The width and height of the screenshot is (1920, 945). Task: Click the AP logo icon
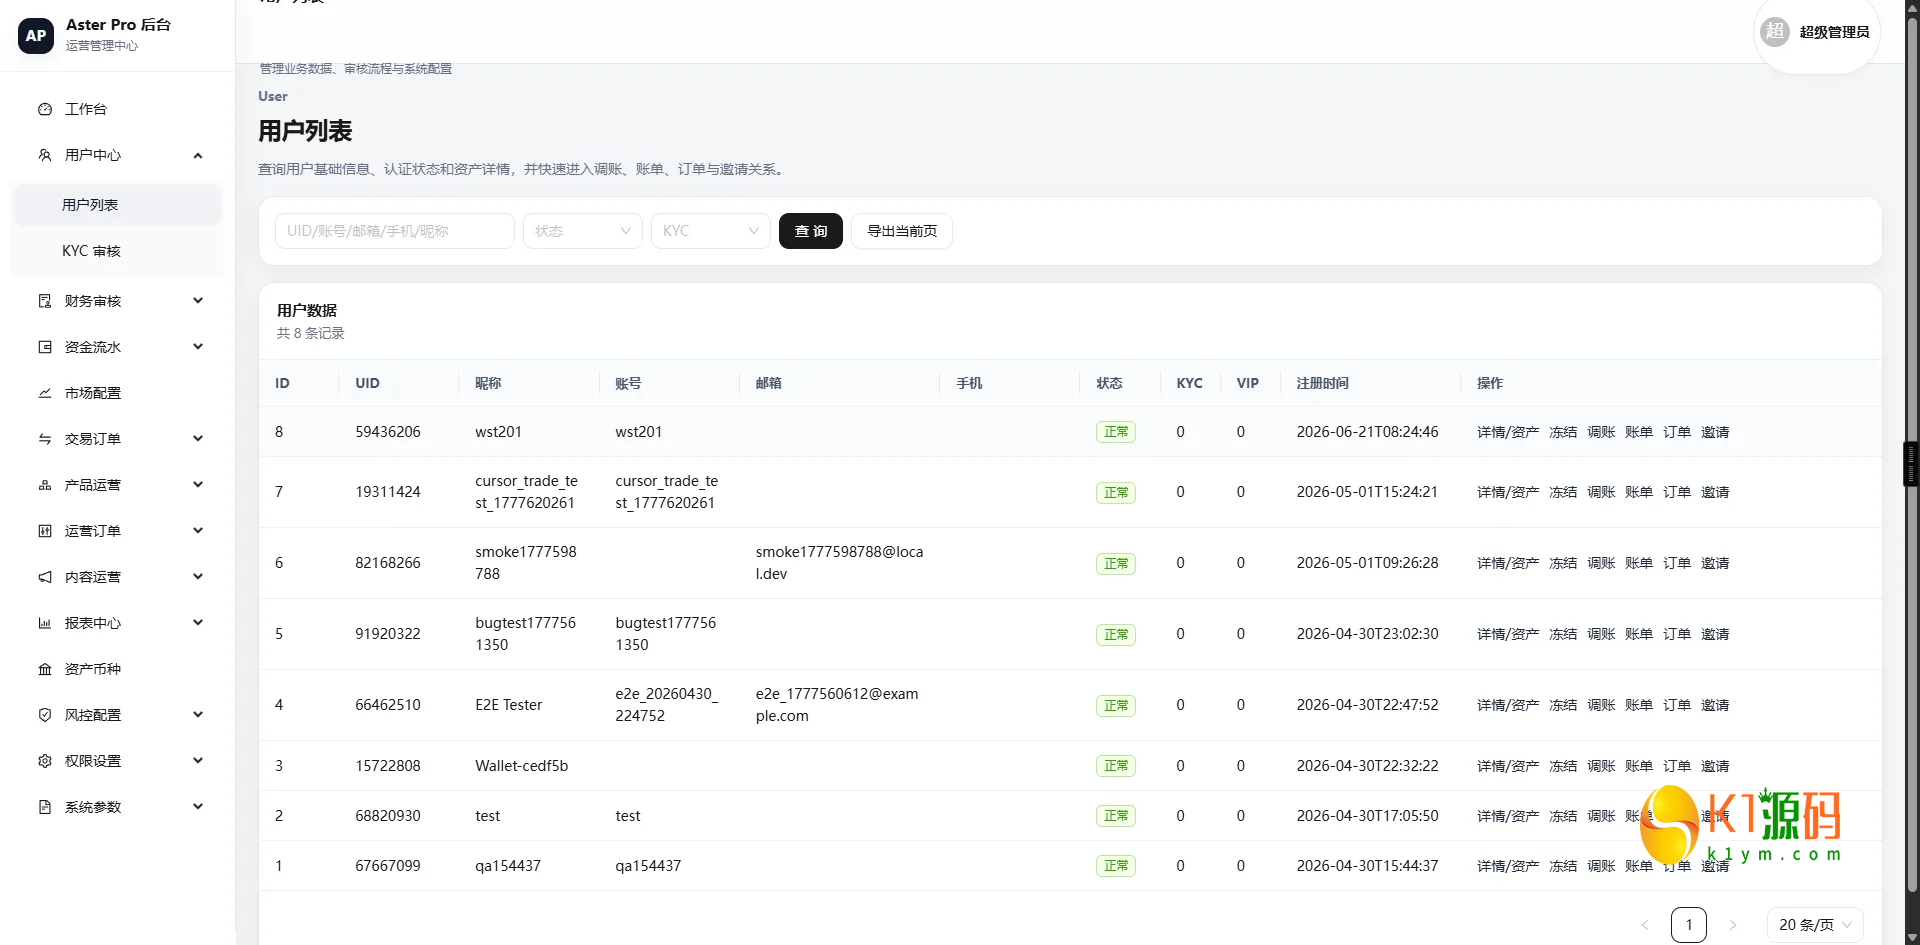[36, 35]
